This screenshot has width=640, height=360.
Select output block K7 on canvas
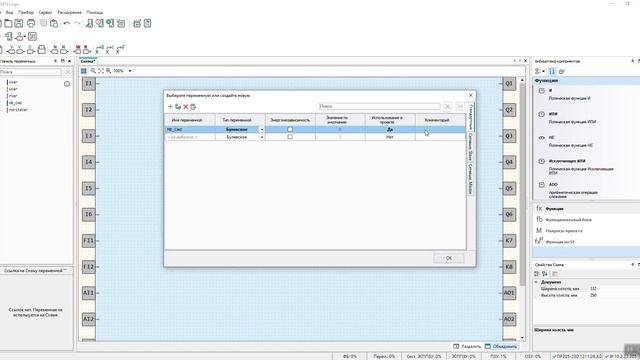(x=509, y=240)
